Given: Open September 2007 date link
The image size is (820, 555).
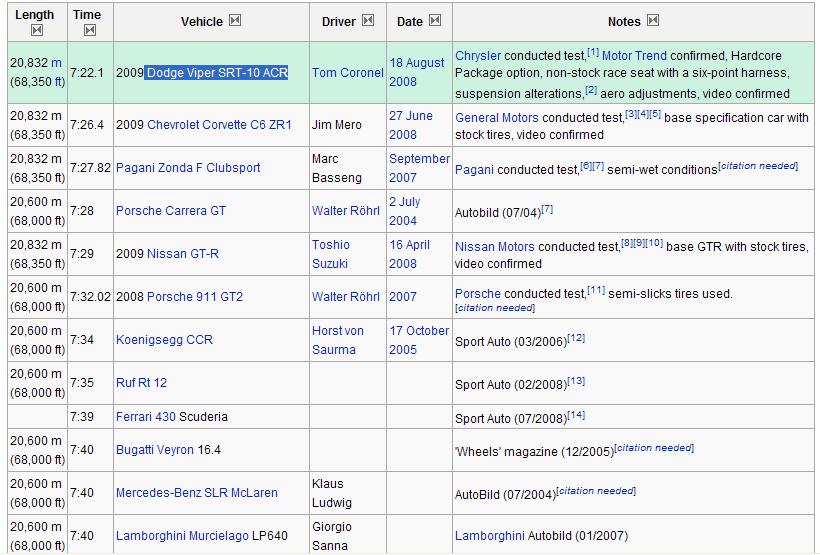Looking at the screenshot, I should pyautogui.click(x=419, y=168).
